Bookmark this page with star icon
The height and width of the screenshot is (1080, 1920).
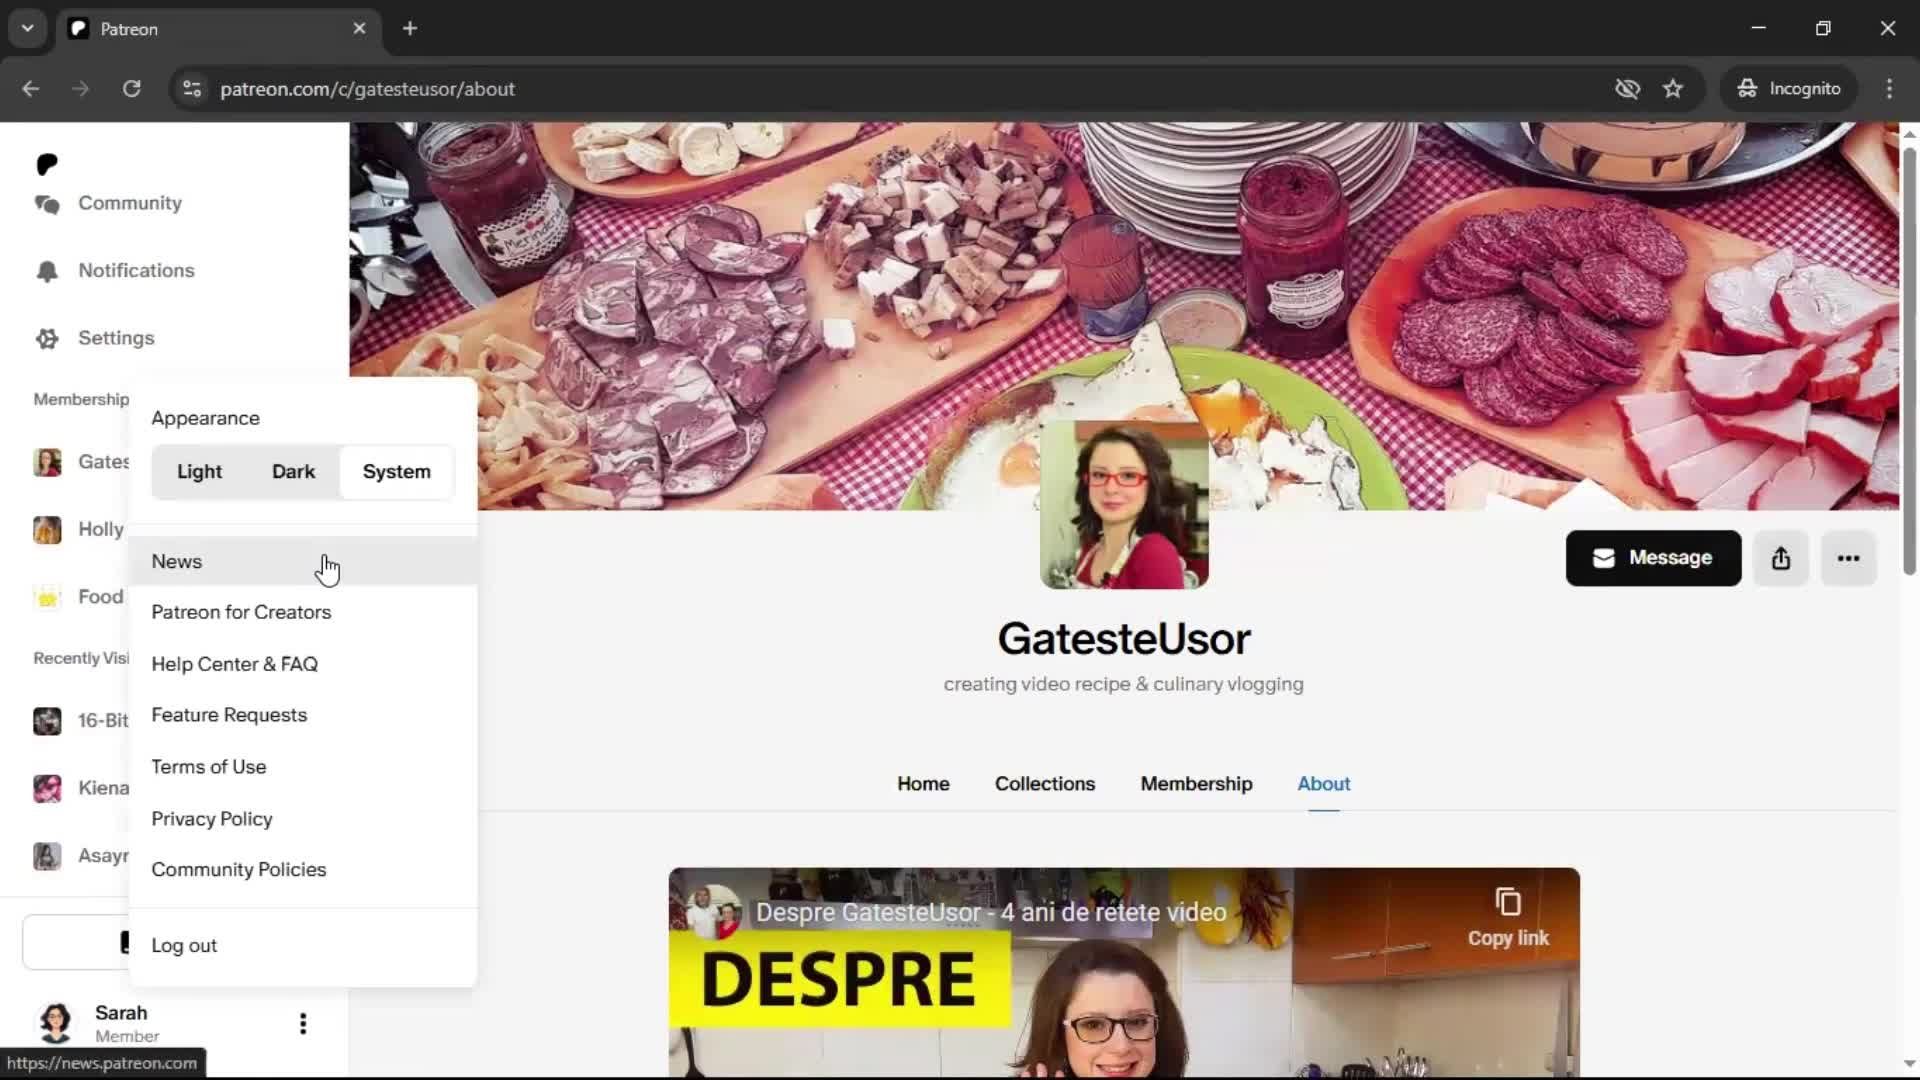[x=1673, y=89]
